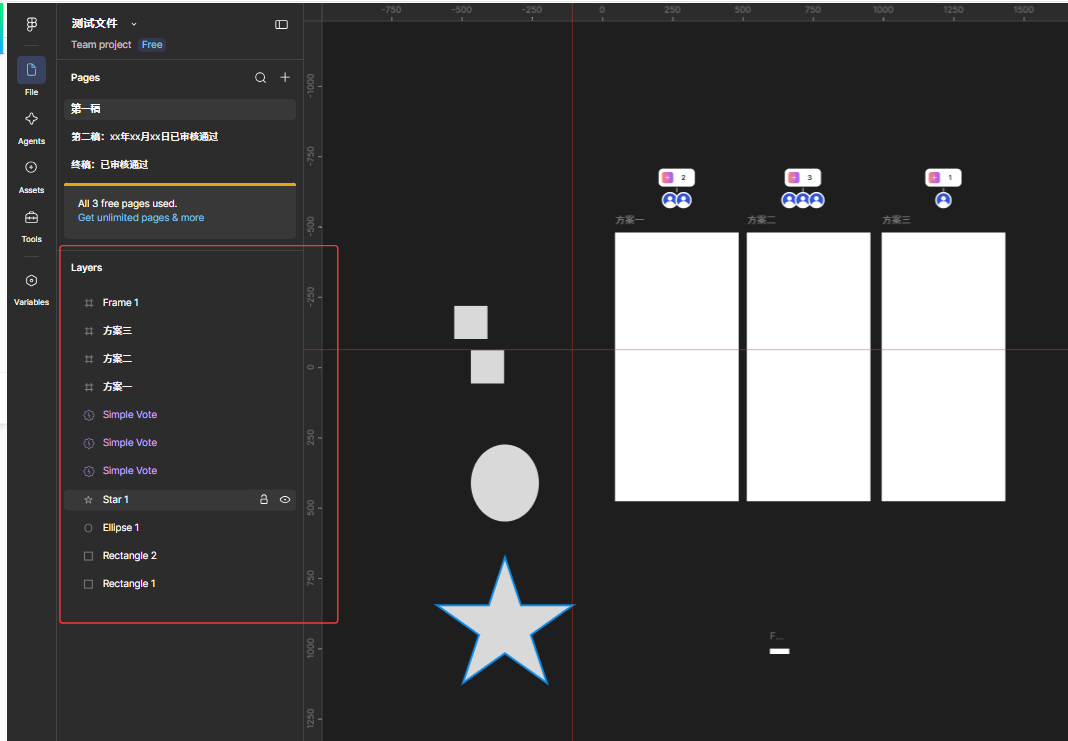The height and width of the screenshot is (741, 1068).
Task: Select the Rectangle 2 layer
Action: pos(180,556)
